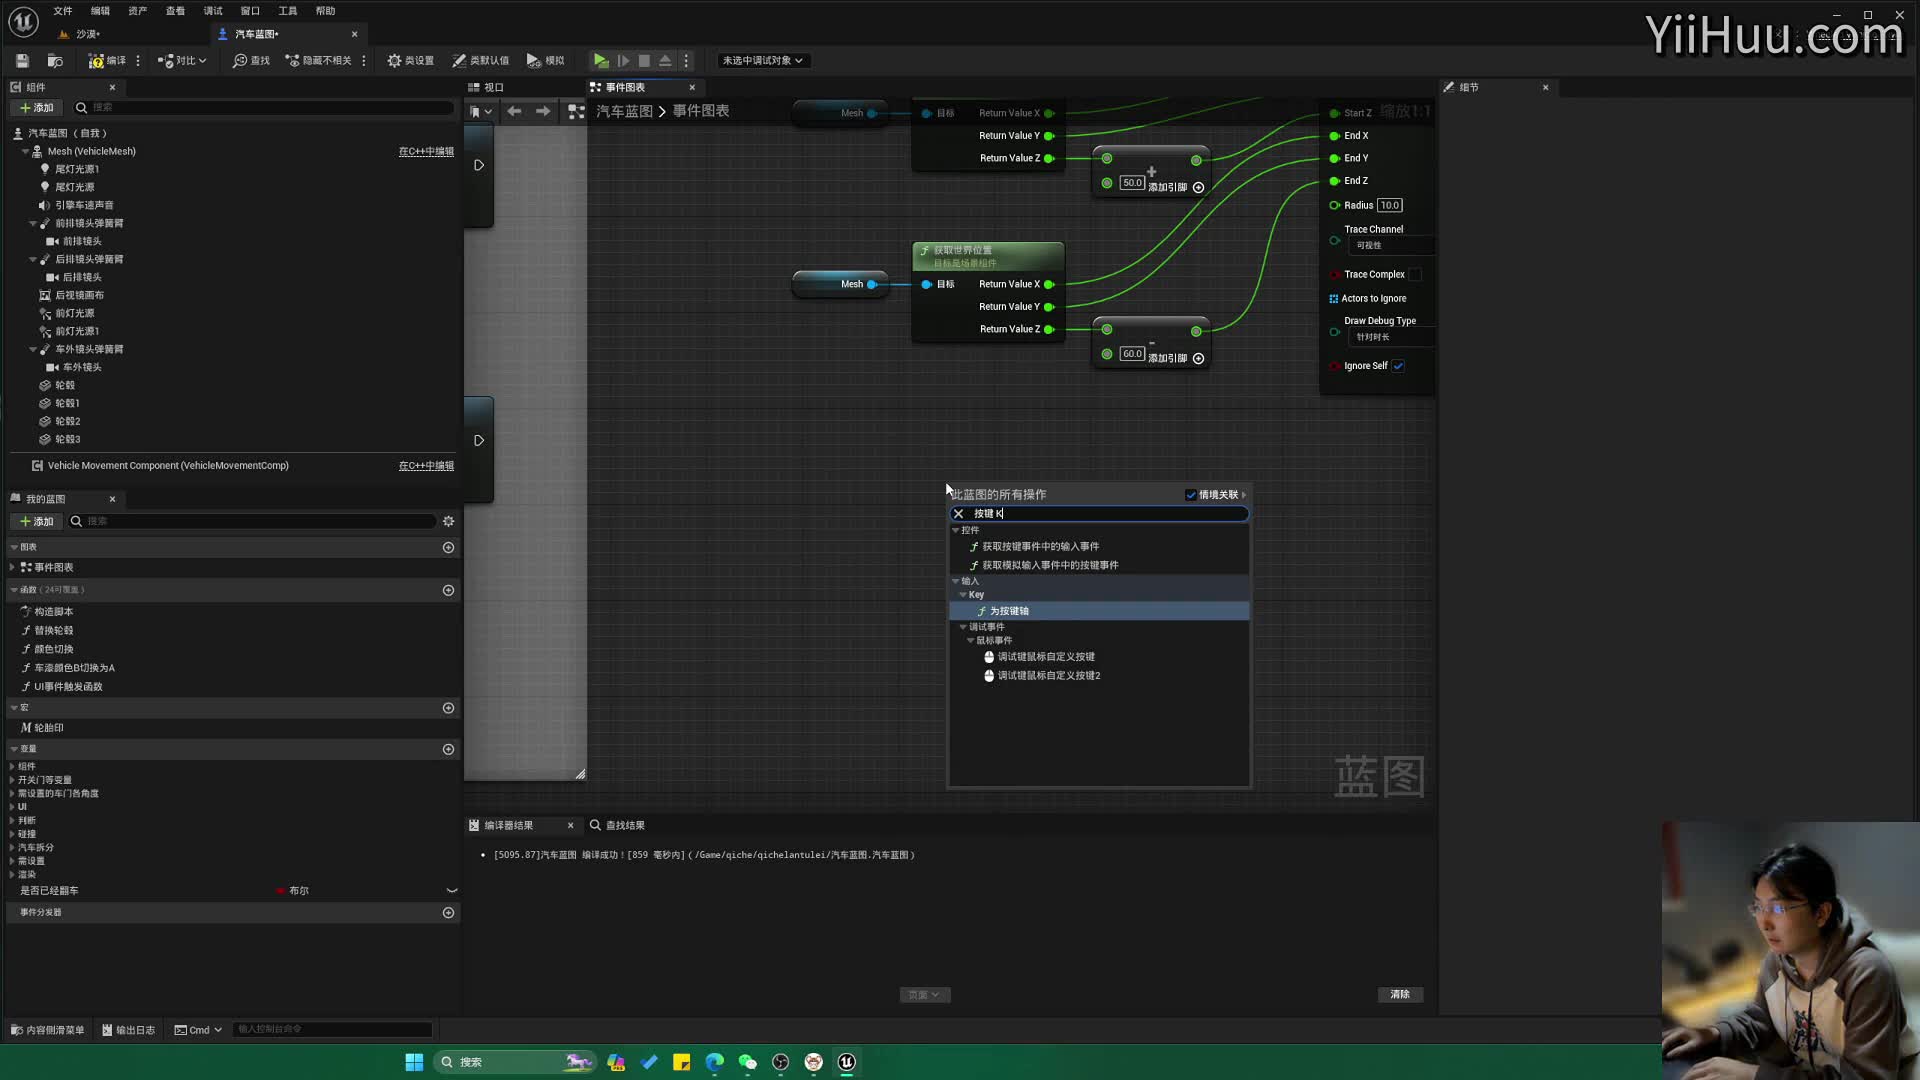Open My Blueprint settings gear icon
The width and height of the screenshot is (1920, 1080).
[x=448, y=522]
